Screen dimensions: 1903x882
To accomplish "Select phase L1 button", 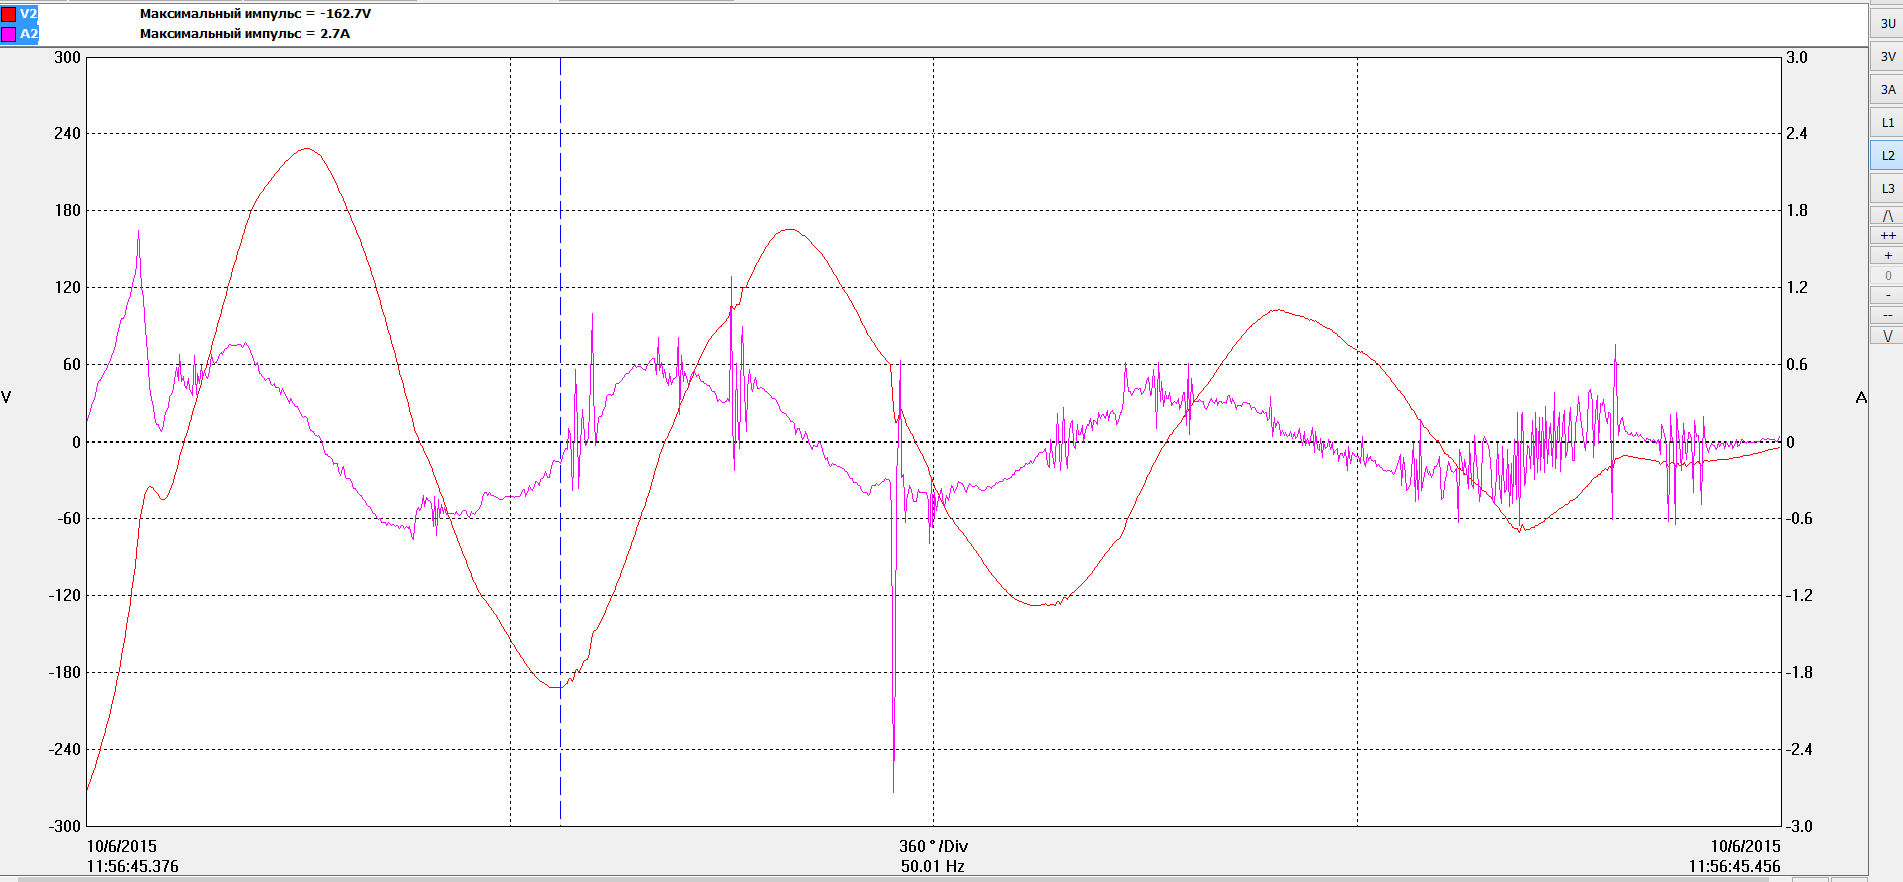I will click(1887, 122).
